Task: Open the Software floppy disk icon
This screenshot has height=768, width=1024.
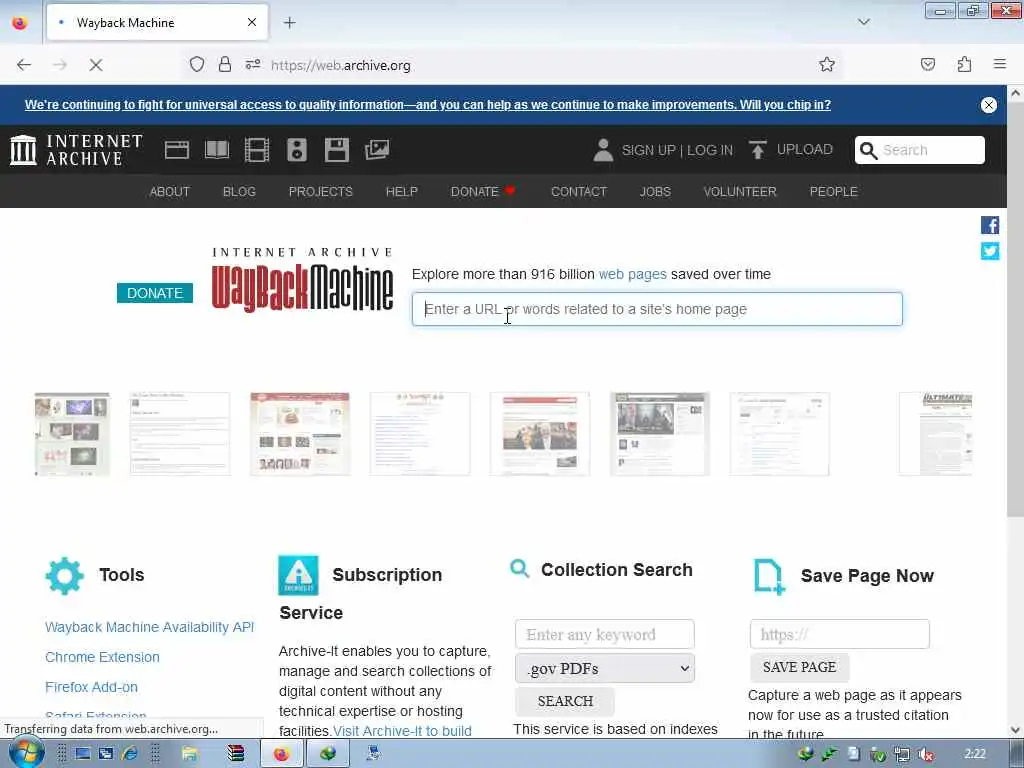Action: 337,150
